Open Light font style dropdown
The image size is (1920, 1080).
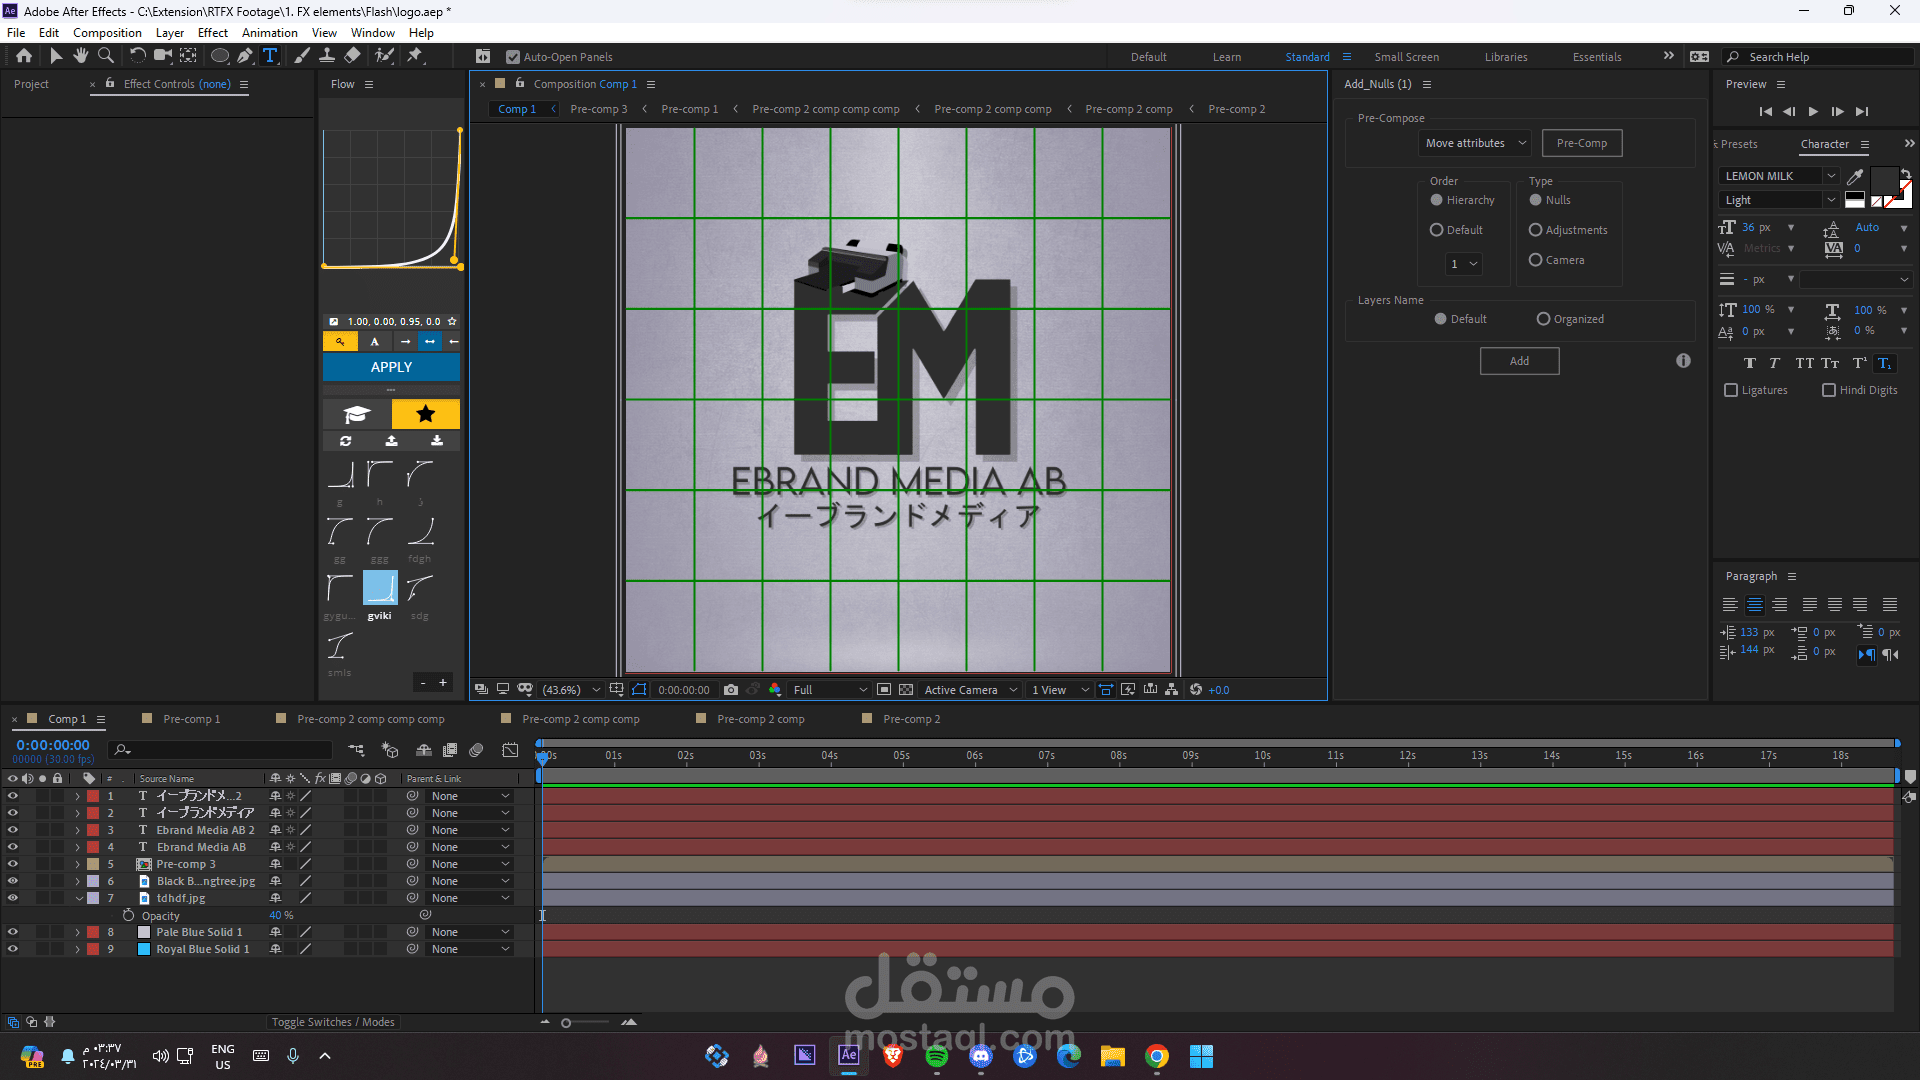1780,200
